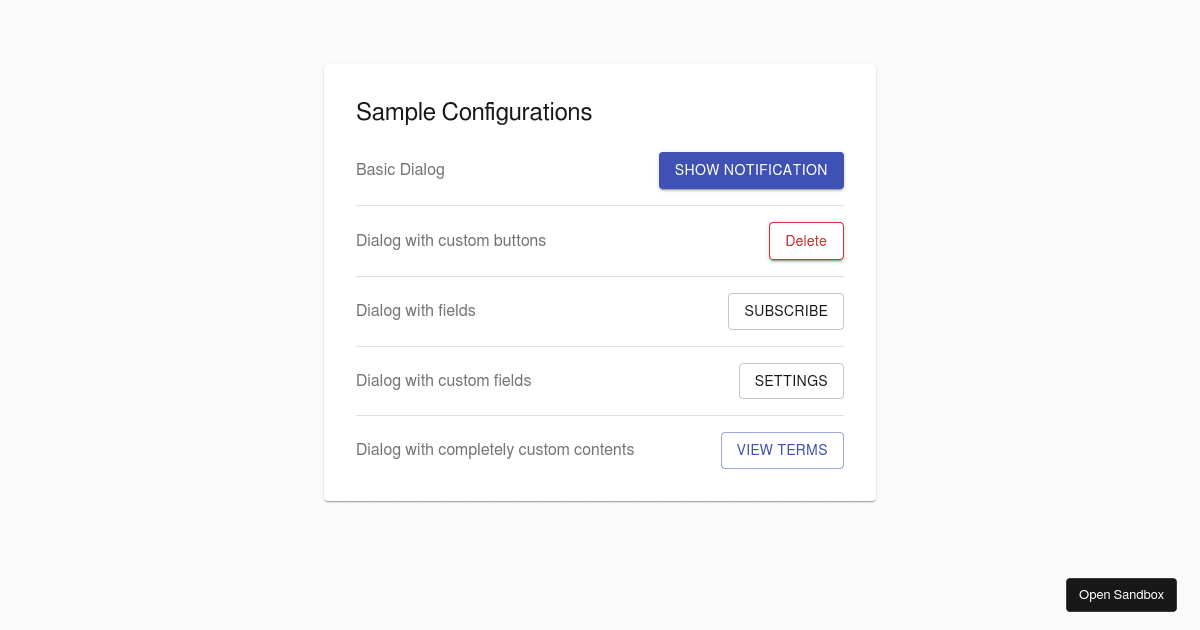Open the custom fields settings dialog

point(791,381)
